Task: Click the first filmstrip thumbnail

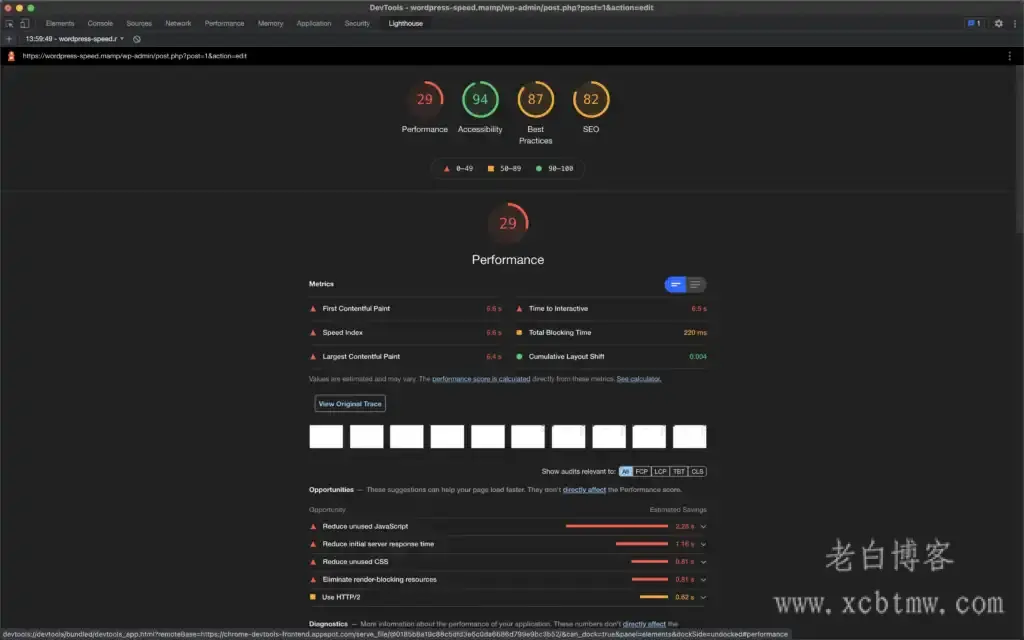Action: pos(326,437)
